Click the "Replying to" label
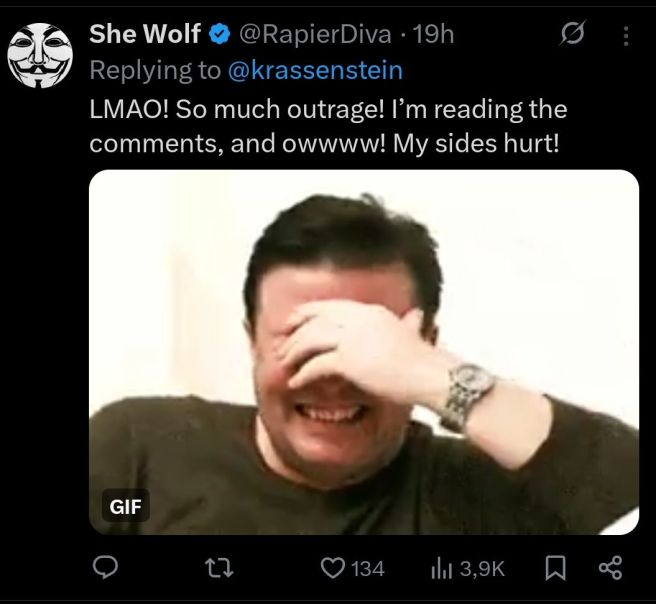Screen dimensions: 656x604 (x=155, y=71)
